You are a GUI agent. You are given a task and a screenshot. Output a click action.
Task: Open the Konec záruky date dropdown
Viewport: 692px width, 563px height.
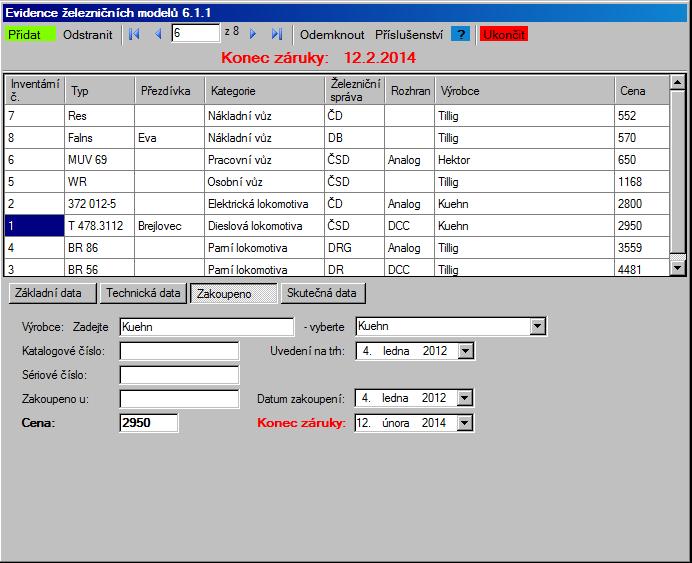464,423
